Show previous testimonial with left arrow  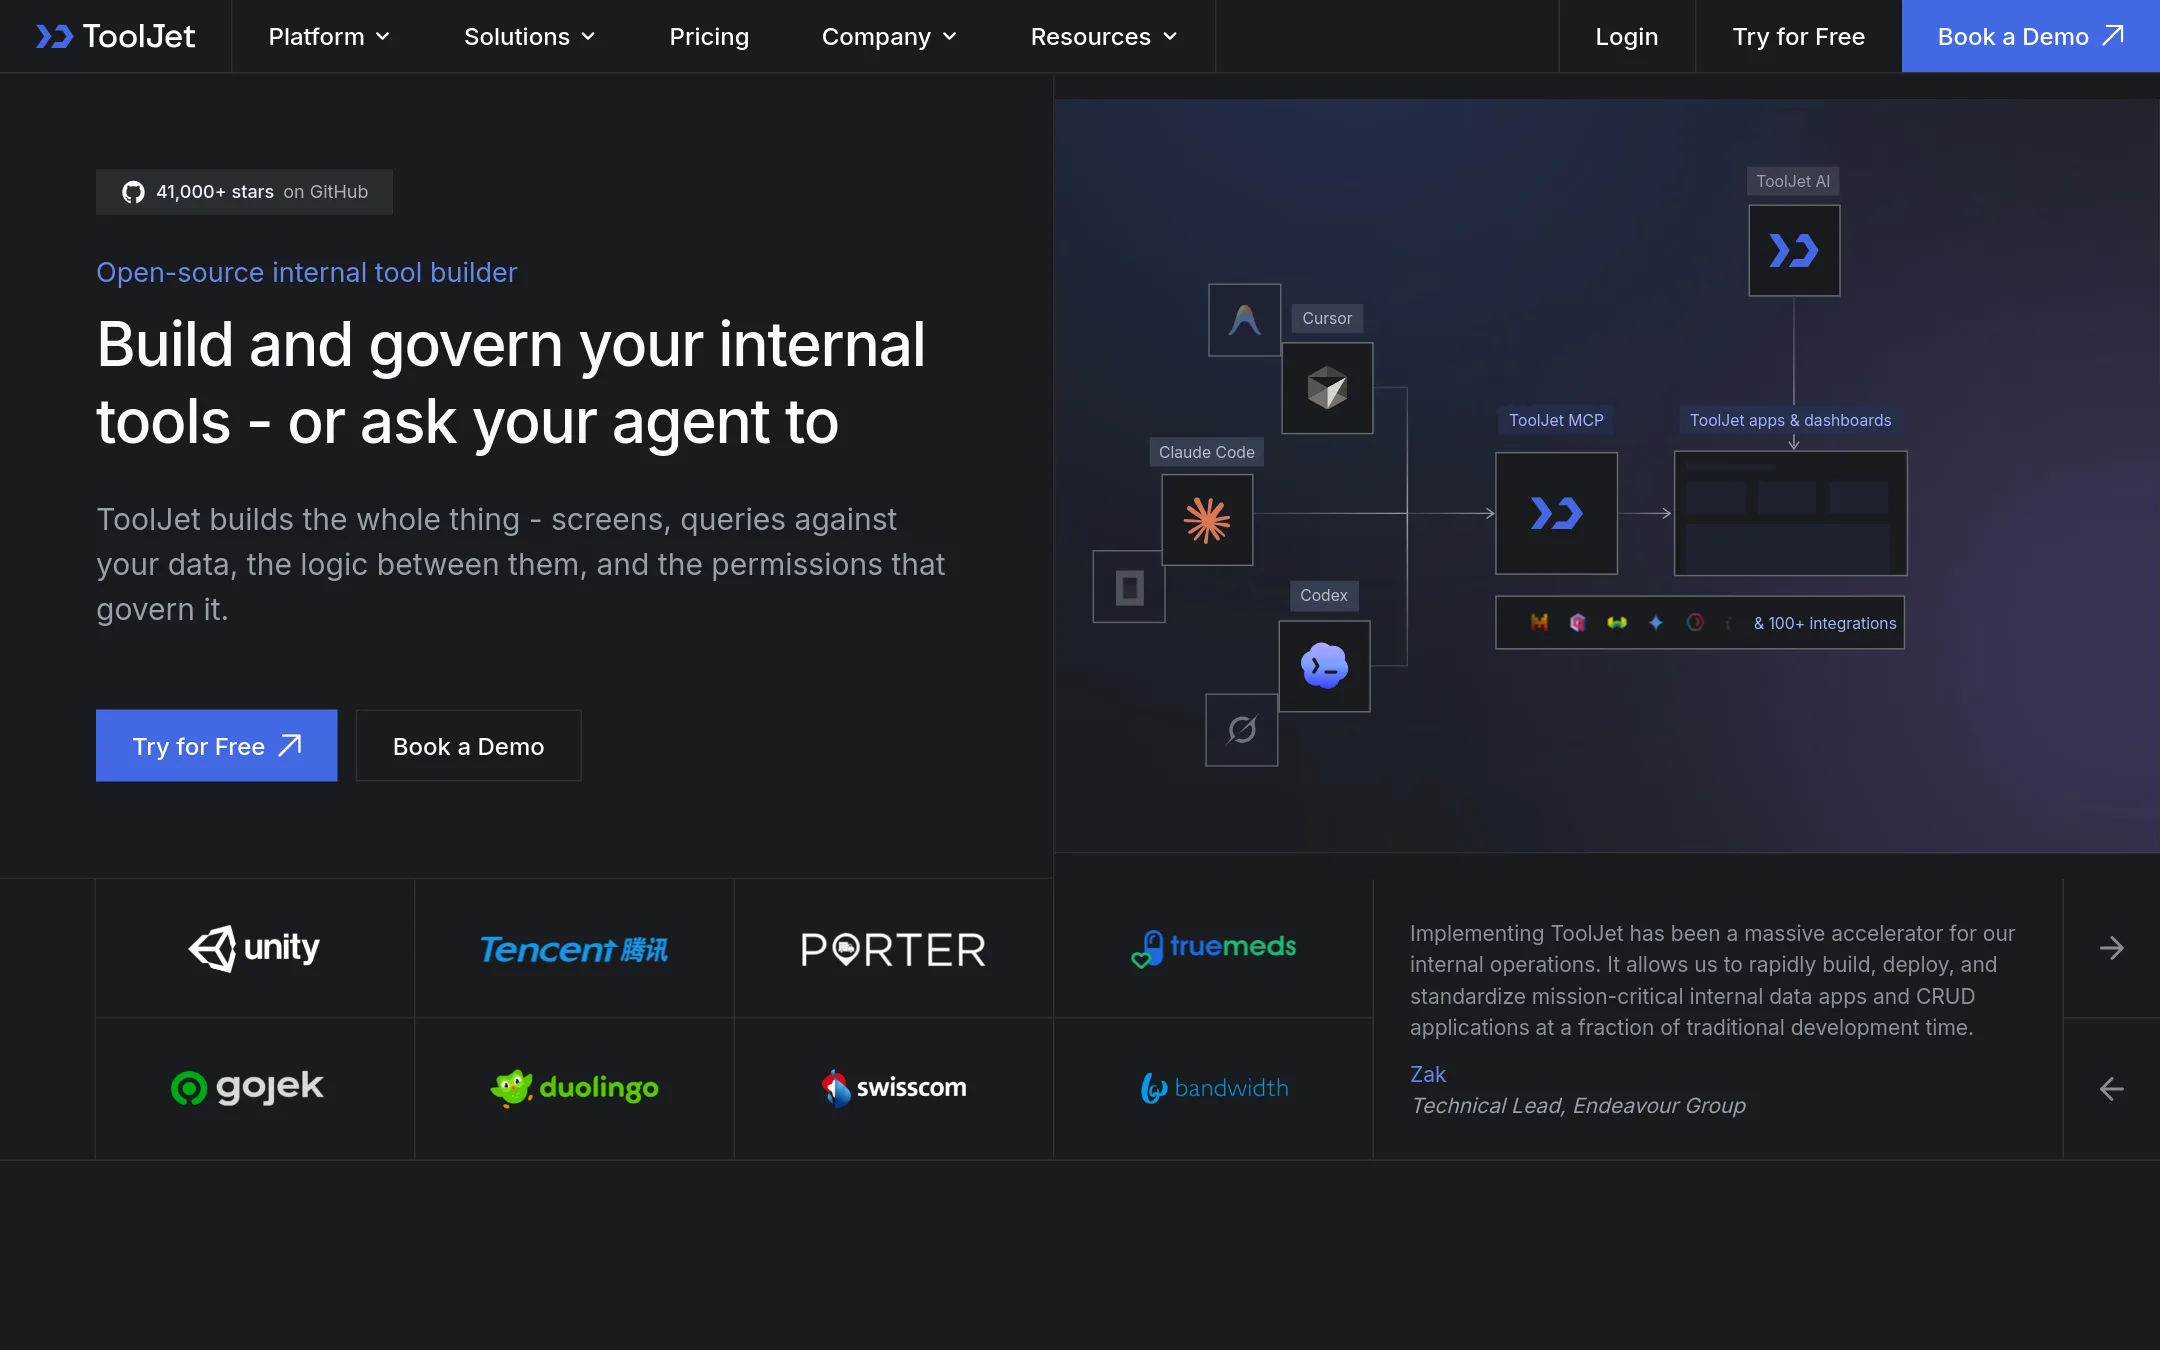point(2111,1089)
